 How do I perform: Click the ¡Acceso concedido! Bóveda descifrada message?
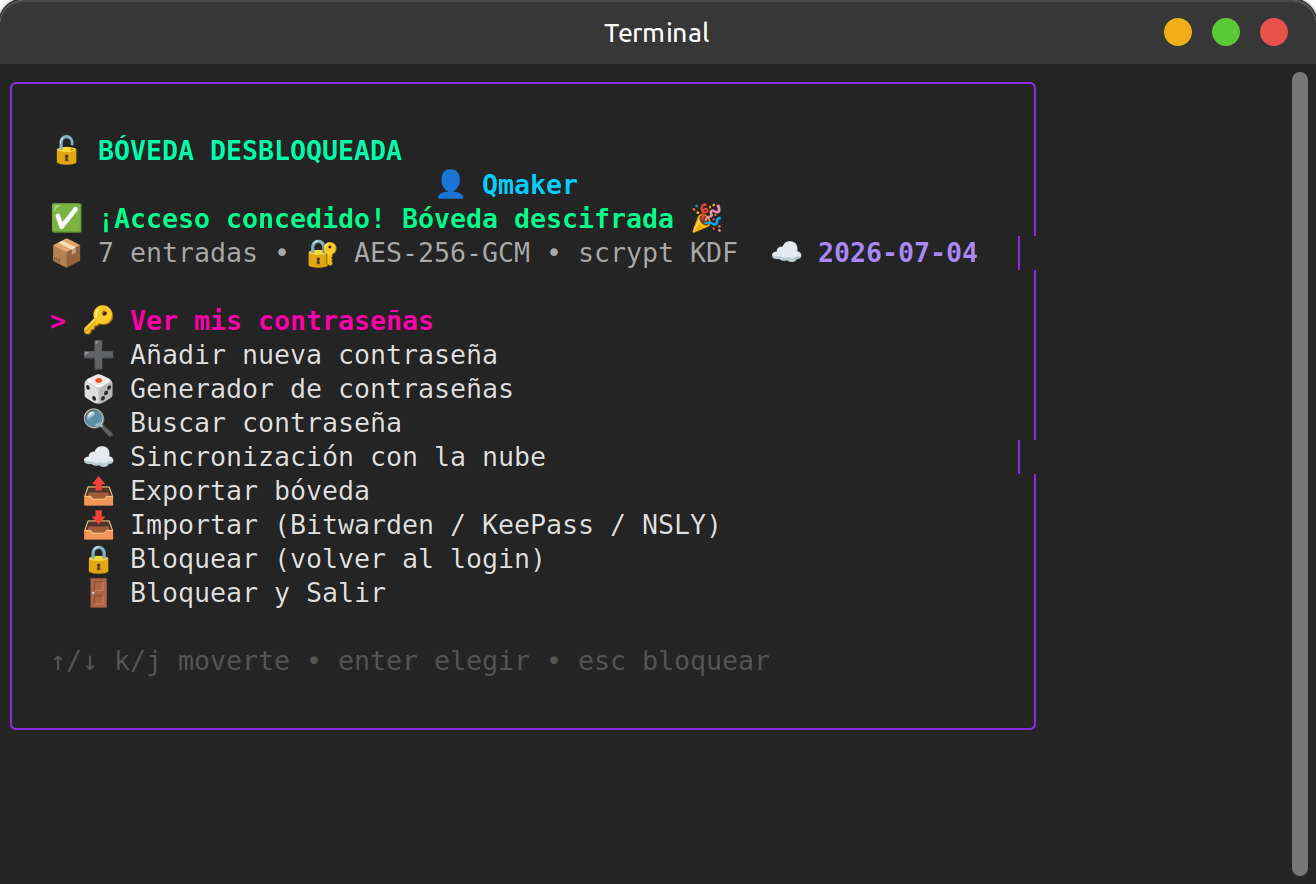[x=386, y=219]
